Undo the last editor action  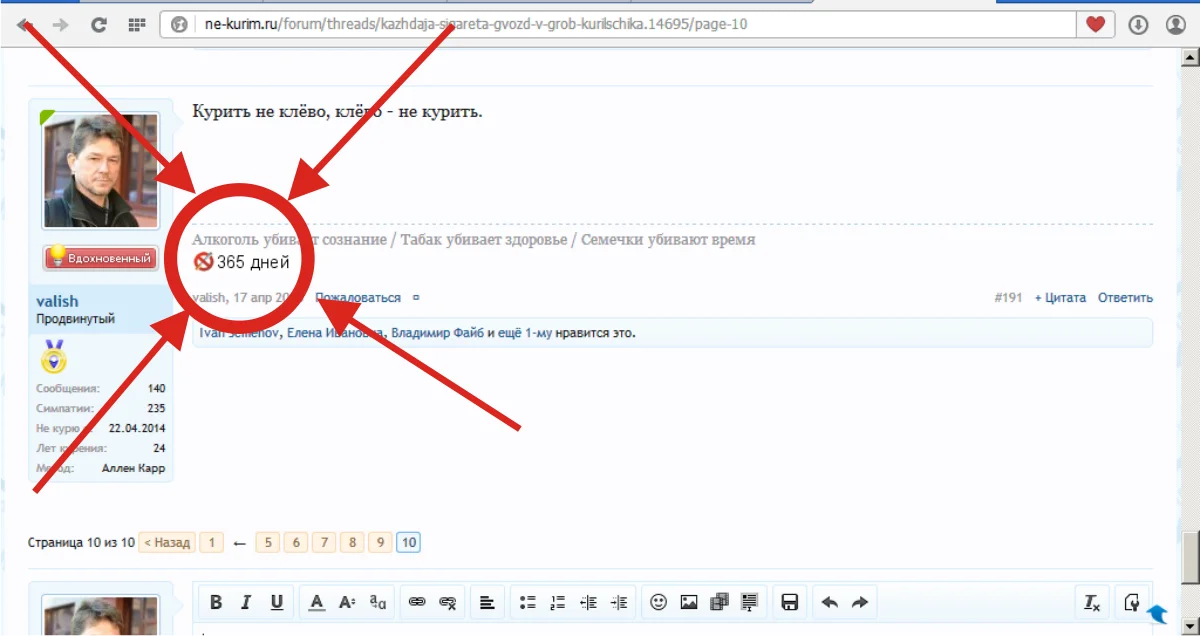[x=829, y=602]
